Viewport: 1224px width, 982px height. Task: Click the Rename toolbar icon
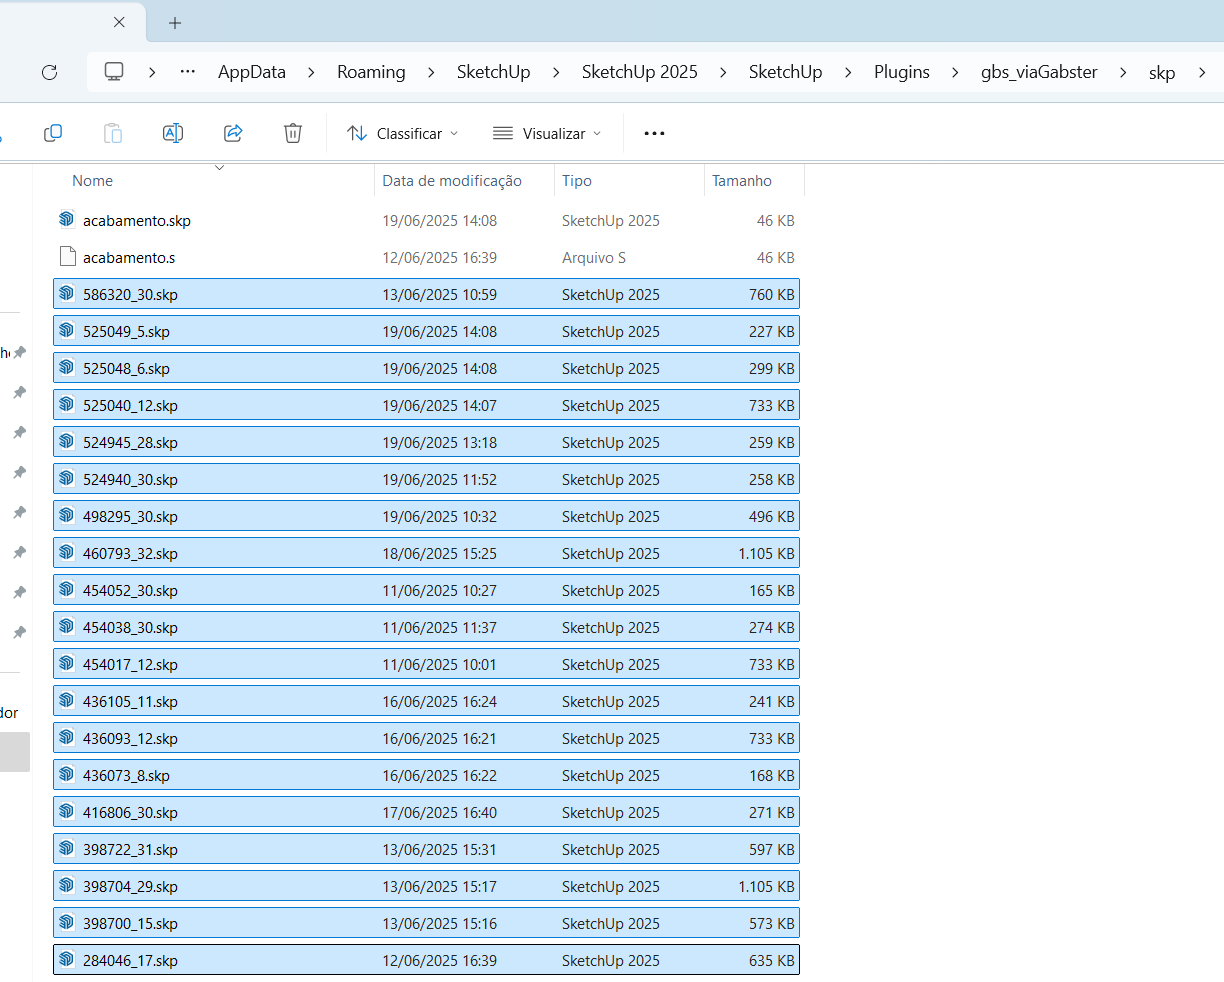tap(173, 133)
